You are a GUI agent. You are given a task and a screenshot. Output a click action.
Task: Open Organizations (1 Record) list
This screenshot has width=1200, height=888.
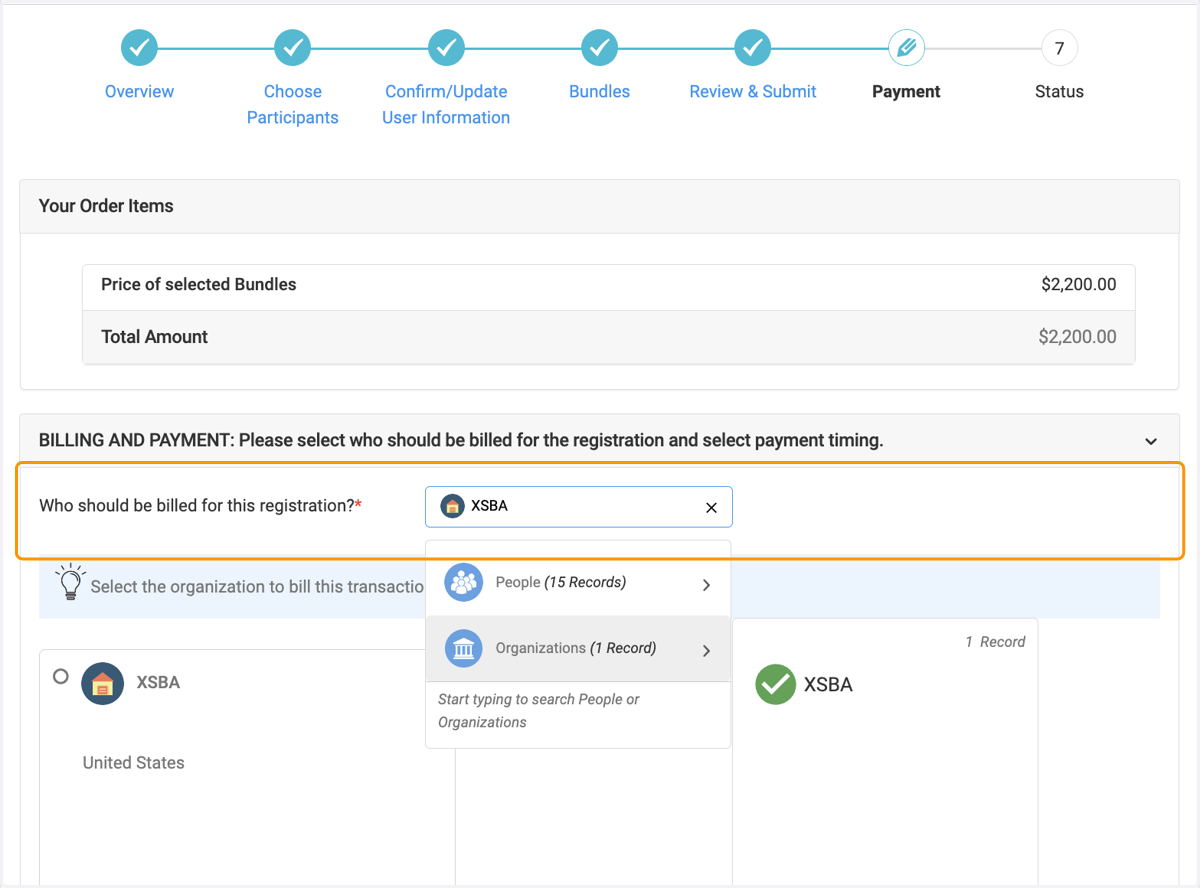pos(578,649)
